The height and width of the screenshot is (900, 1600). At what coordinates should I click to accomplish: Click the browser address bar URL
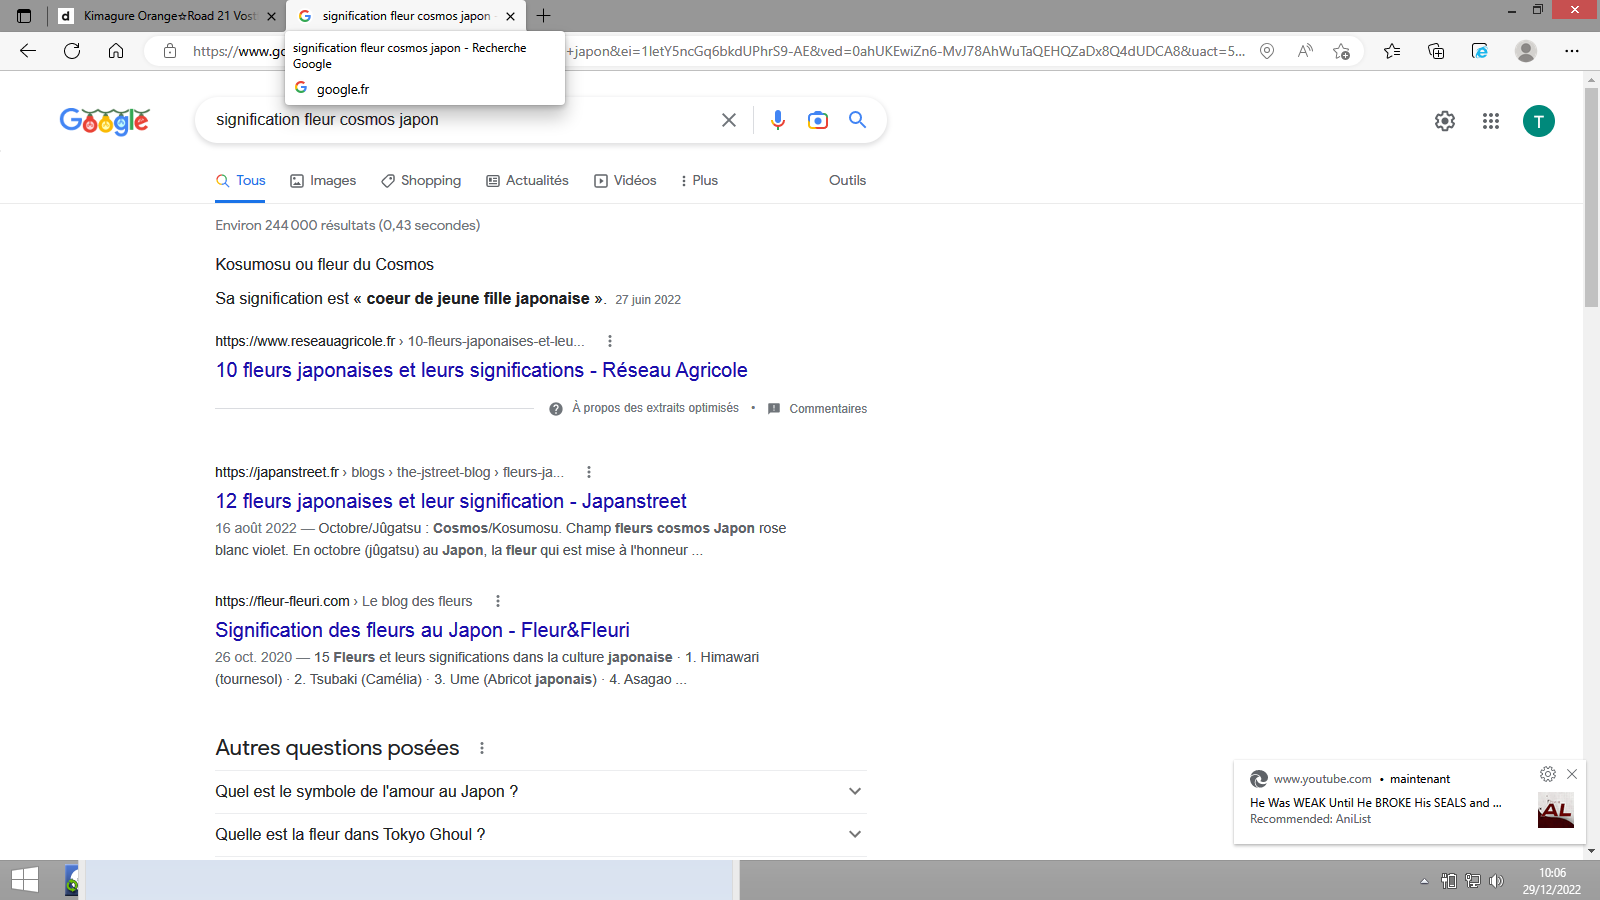[718, 51]
